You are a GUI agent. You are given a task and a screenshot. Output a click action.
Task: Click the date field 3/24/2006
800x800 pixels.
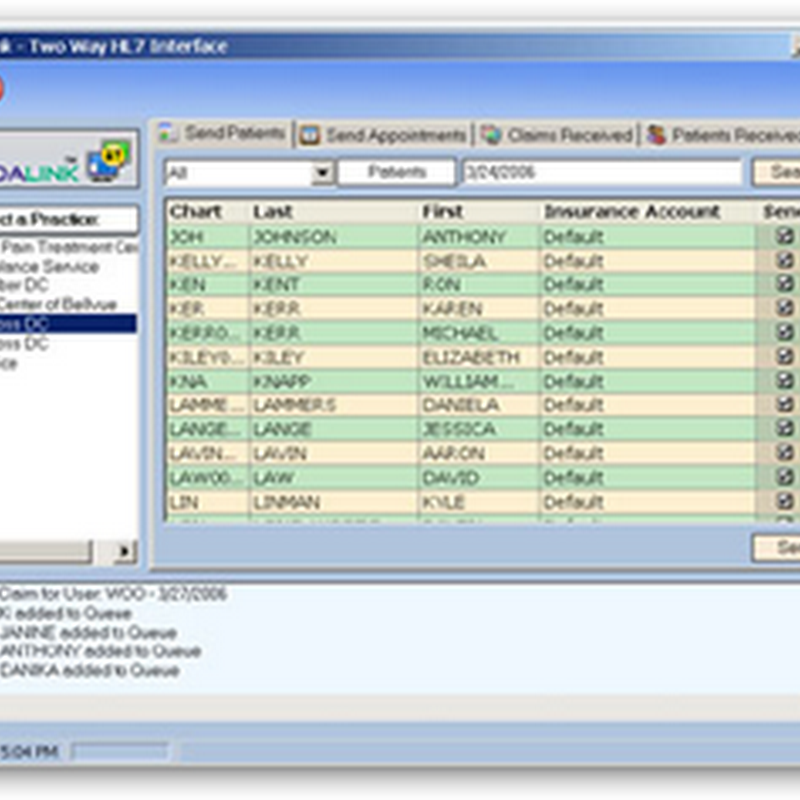pyautogui.click(x=602, y=172)
